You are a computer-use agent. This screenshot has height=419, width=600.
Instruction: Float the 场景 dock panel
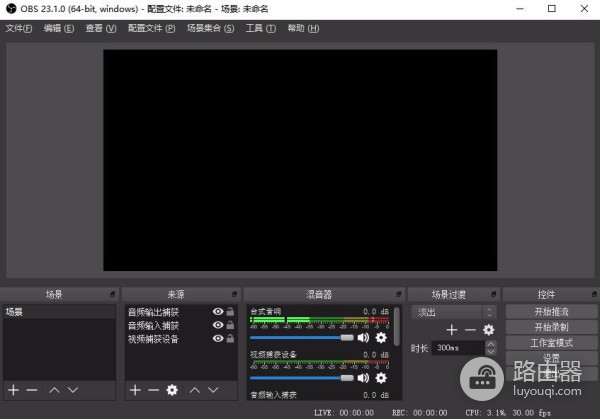112,294
